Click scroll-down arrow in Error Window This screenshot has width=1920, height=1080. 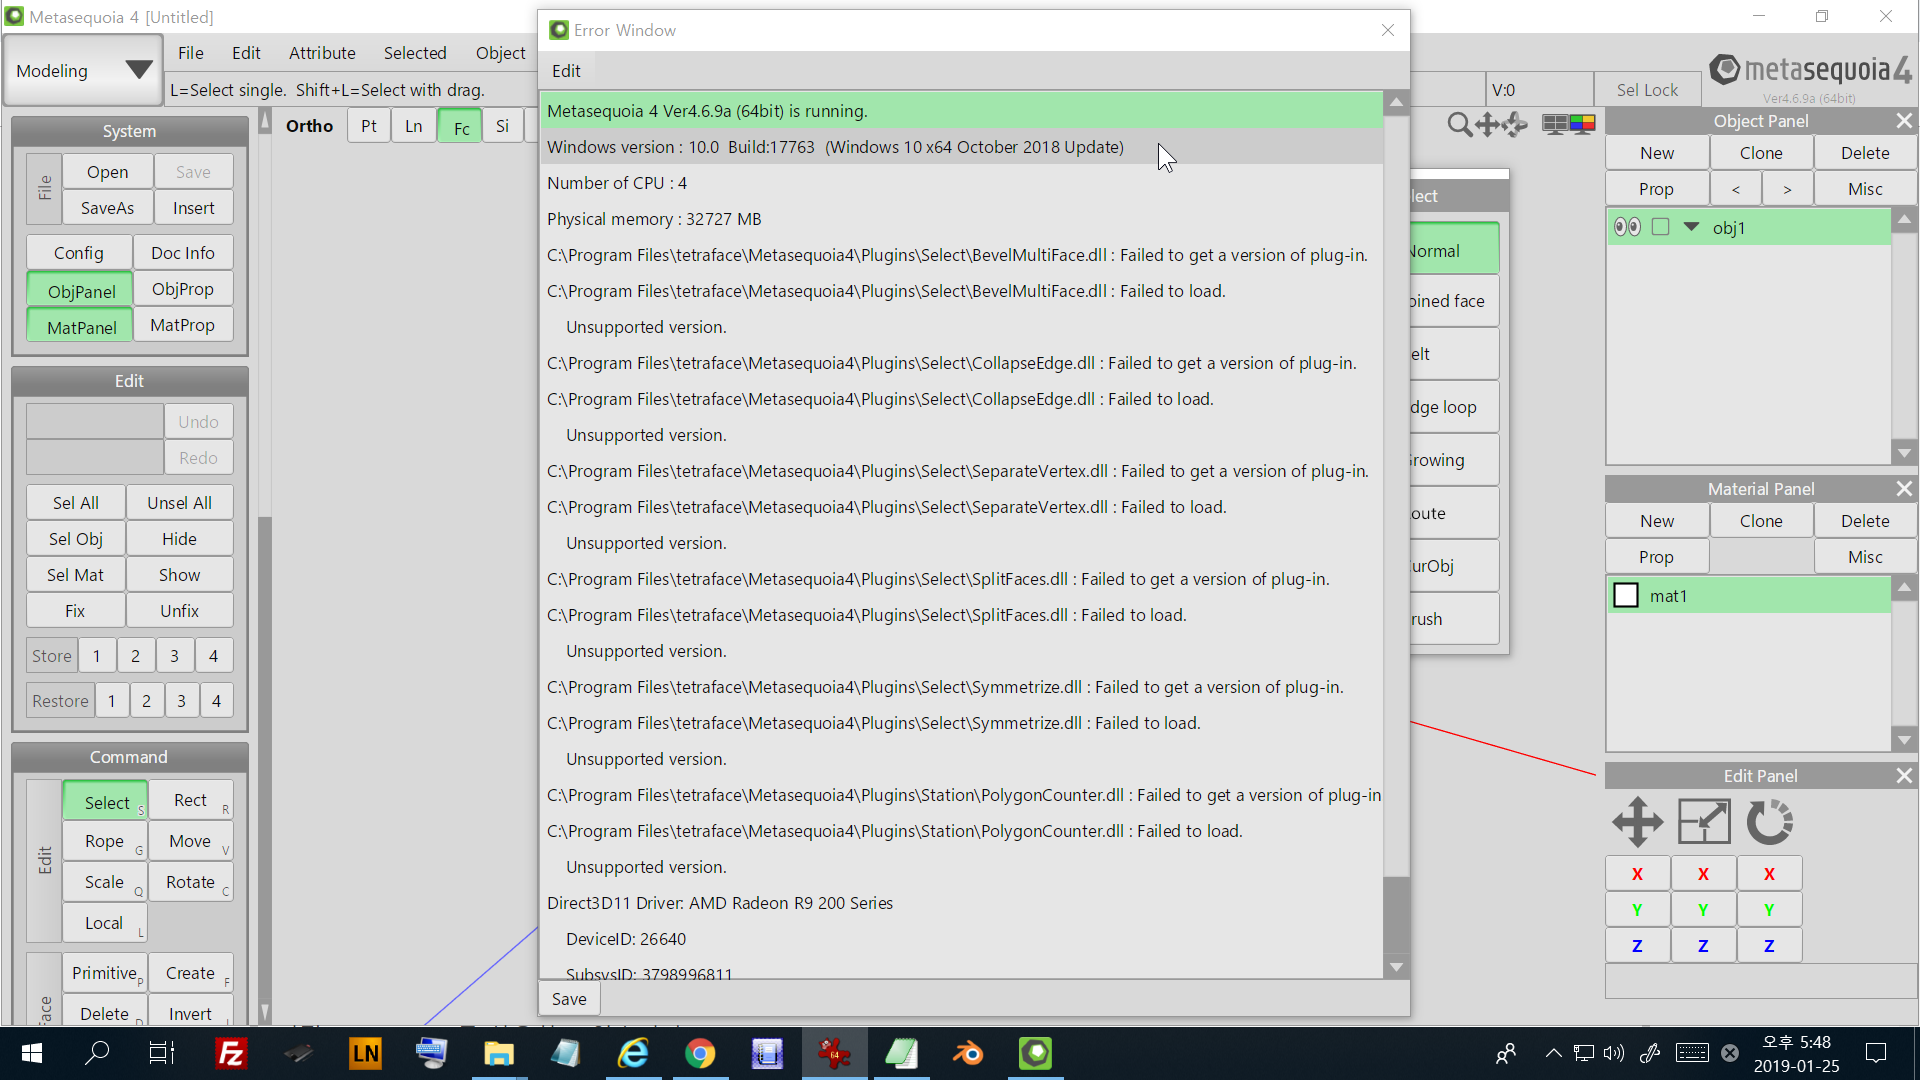[x=1396, y=967]
